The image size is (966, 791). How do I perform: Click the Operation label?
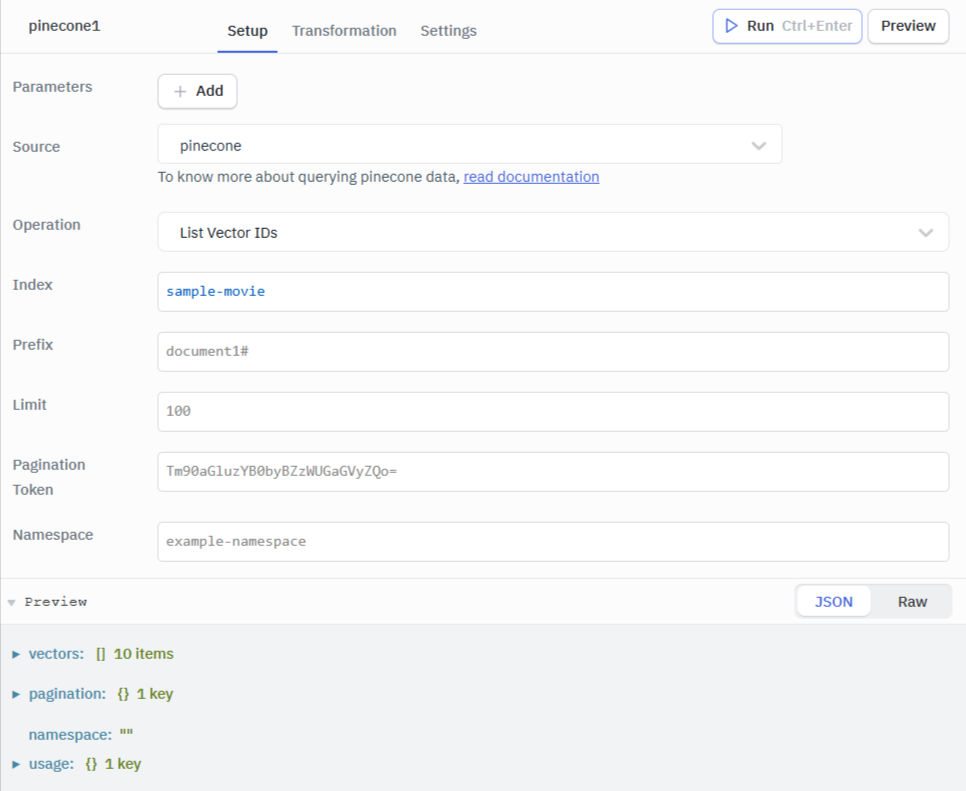pos(46,225)
